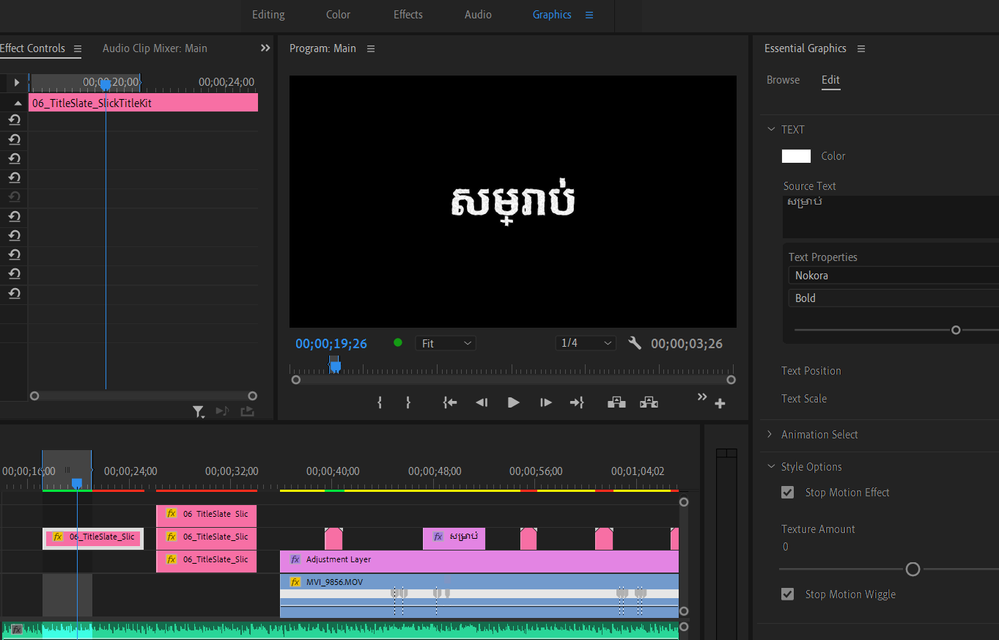Select the MVI_9856.MOV video clip
The width and height of the screenshot is (999, 640).
pos(479,595)
